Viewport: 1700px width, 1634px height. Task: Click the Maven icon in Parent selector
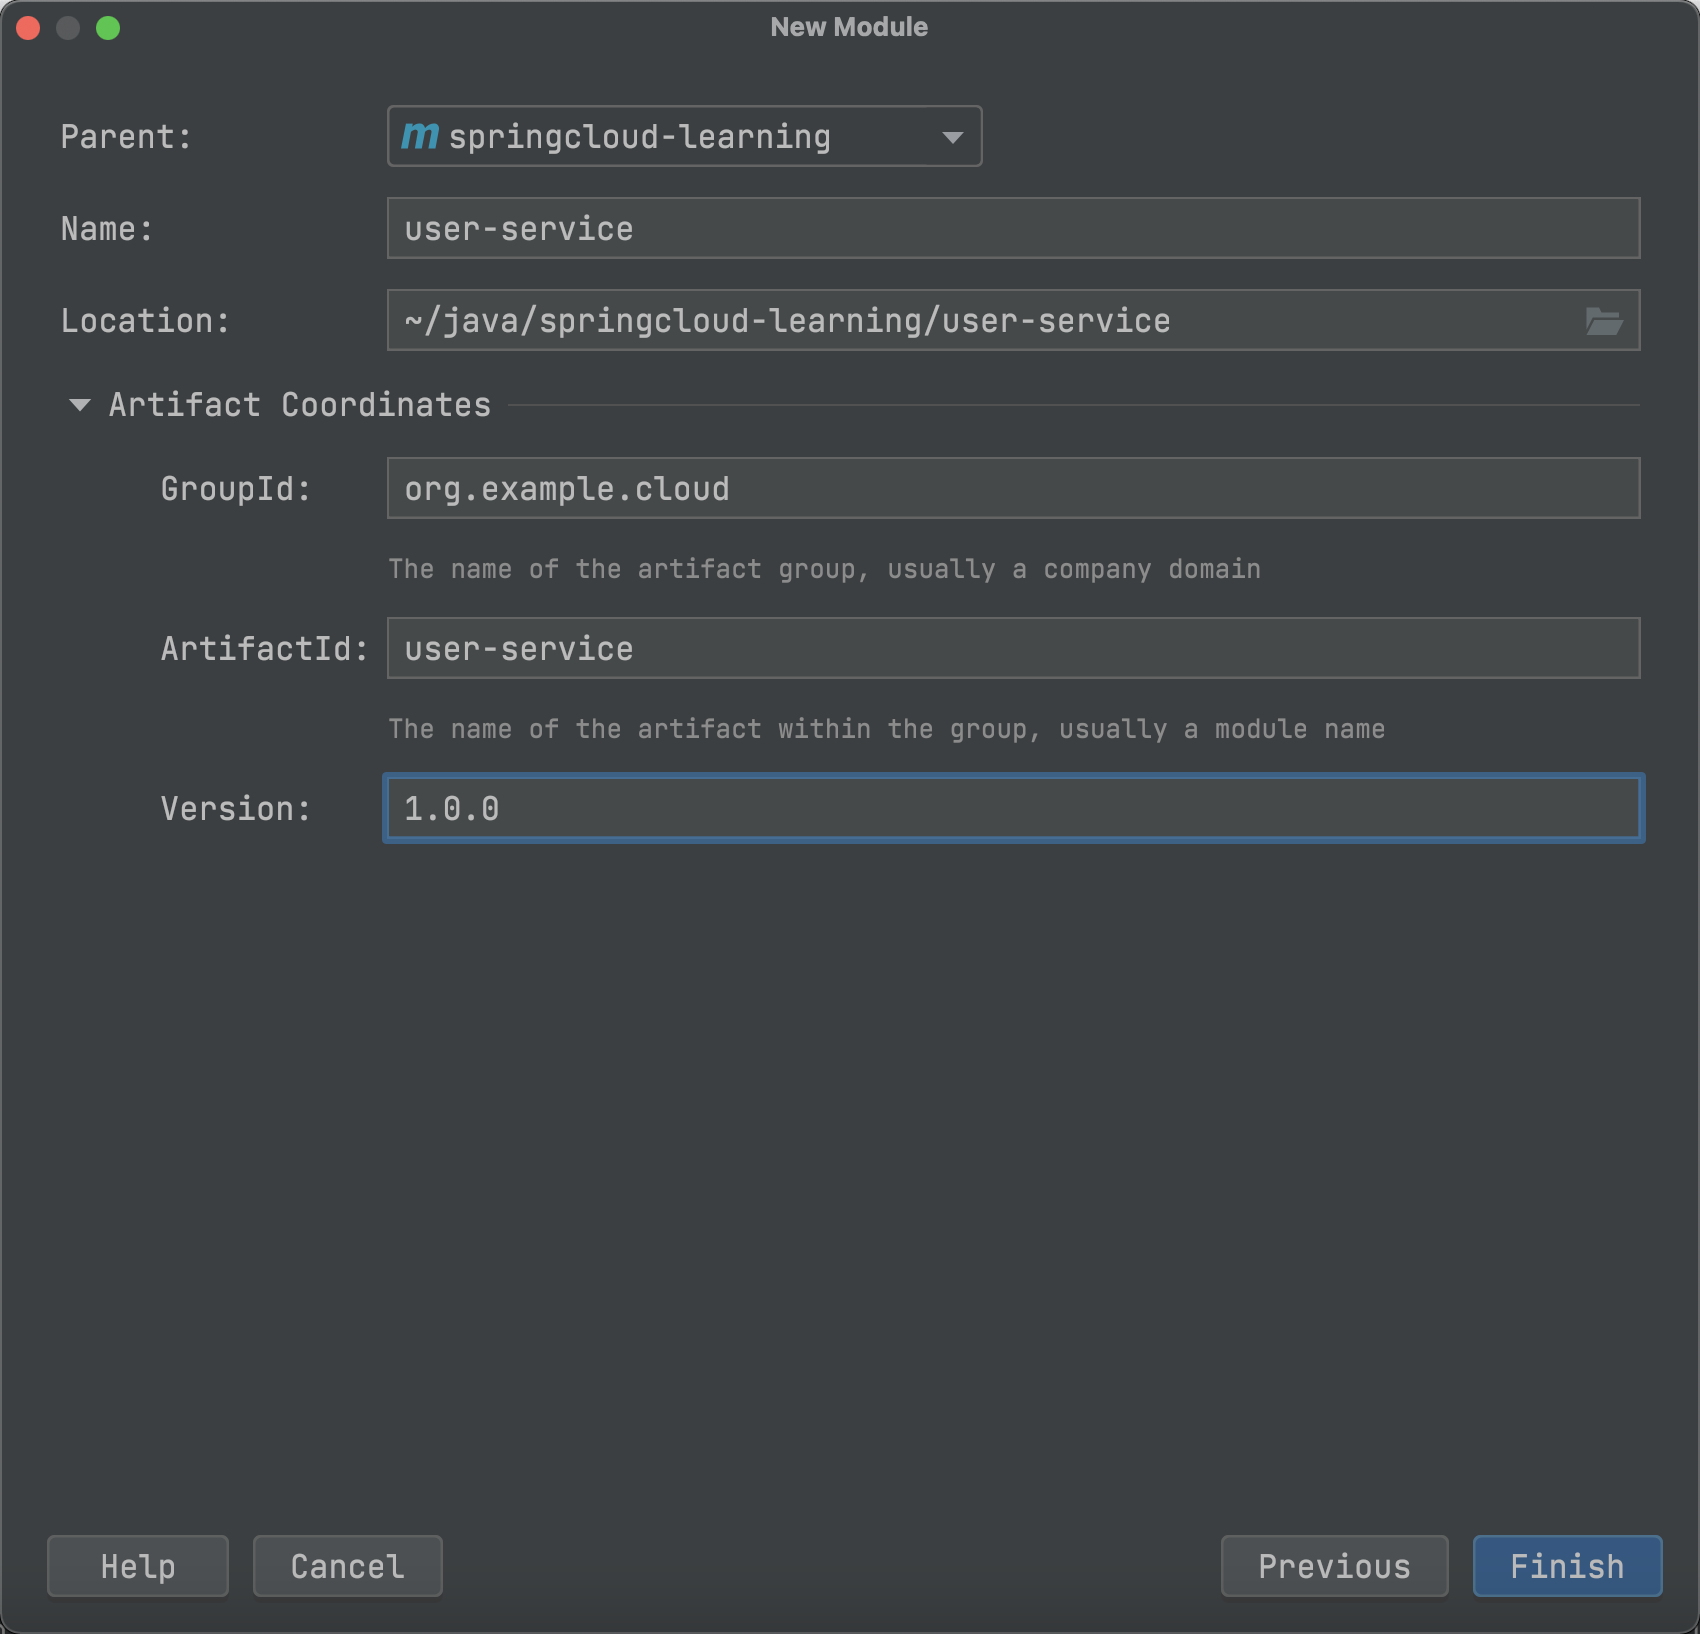point(420,136)
